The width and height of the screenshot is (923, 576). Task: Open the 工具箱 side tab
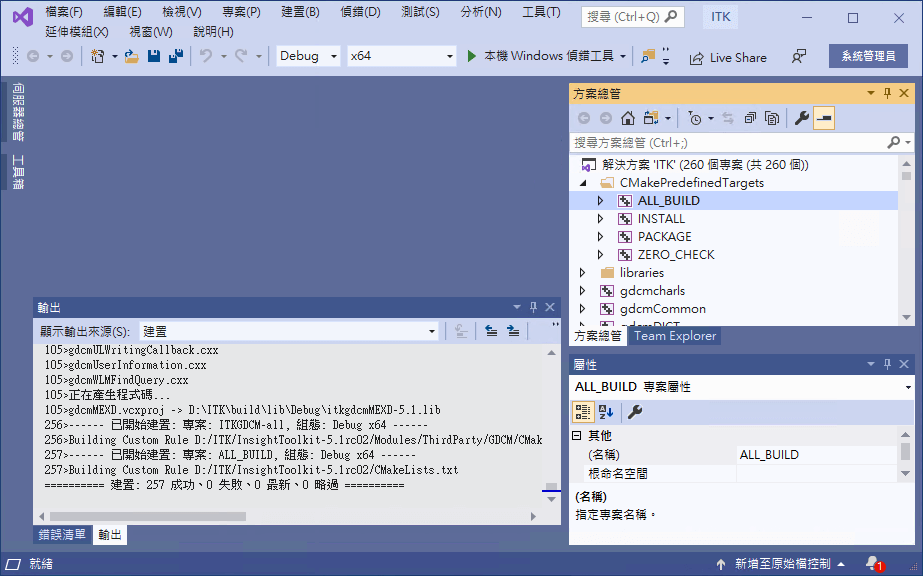pos(18,172)
